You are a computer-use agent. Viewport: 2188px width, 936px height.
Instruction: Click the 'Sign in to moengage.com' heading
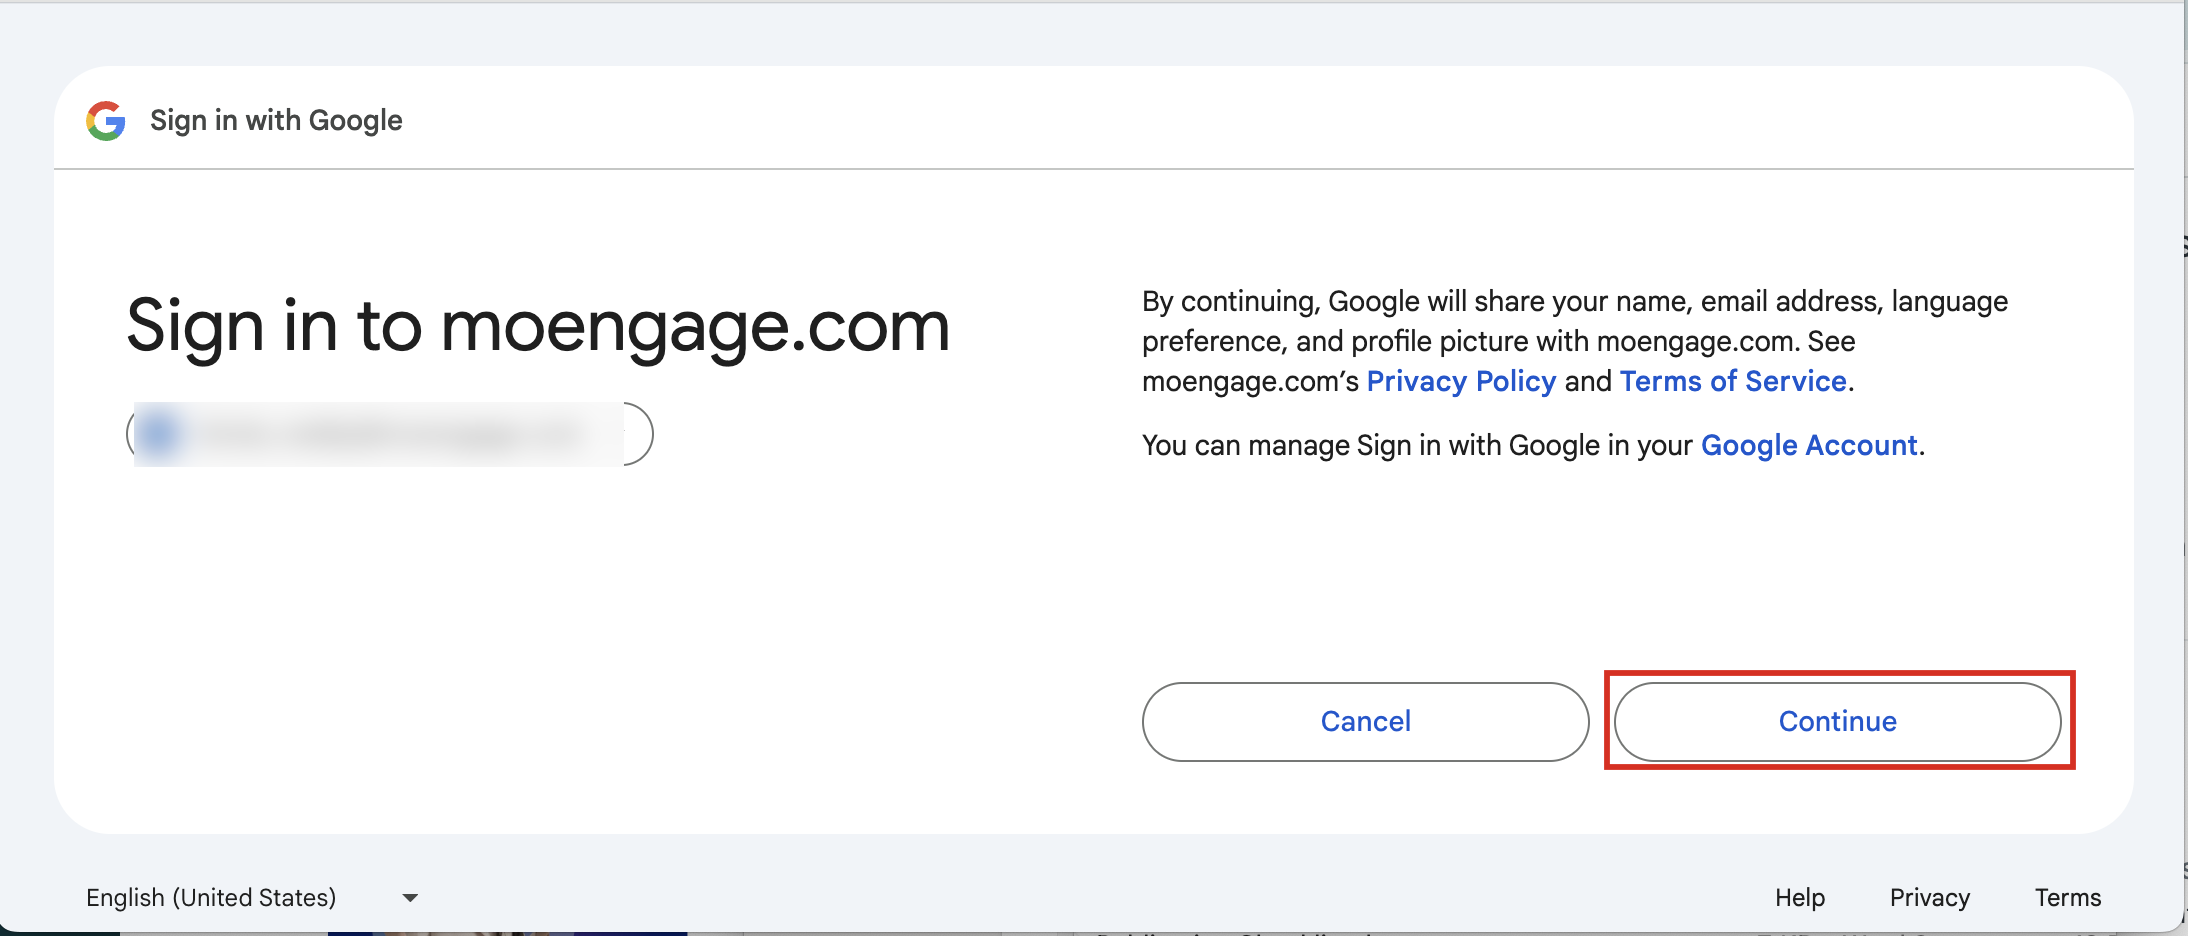(x=538, y=326)
